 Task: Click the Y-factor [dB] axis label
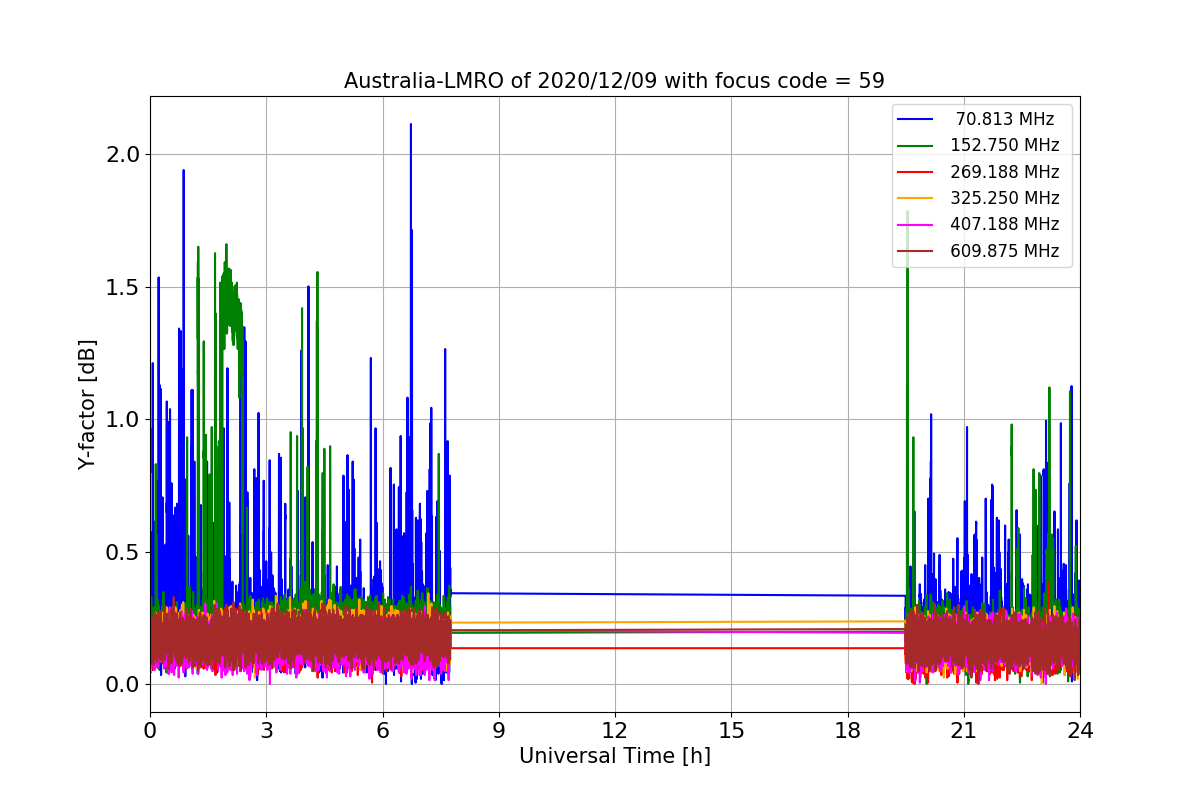click(x=88, y=404)
